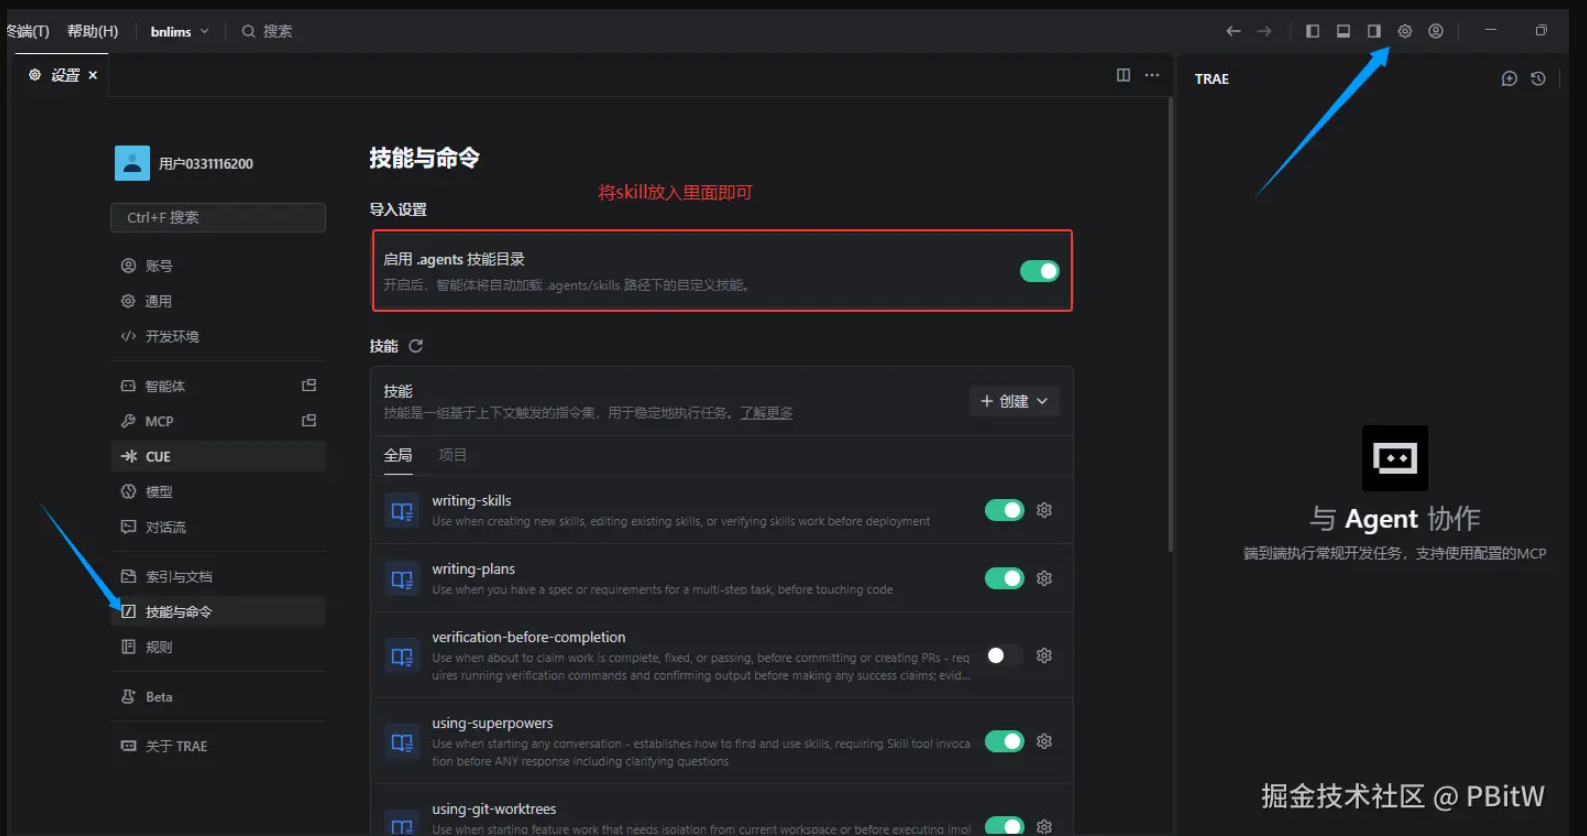
Task: Open the writing-skills gear settings
Action: point(1044,510)
